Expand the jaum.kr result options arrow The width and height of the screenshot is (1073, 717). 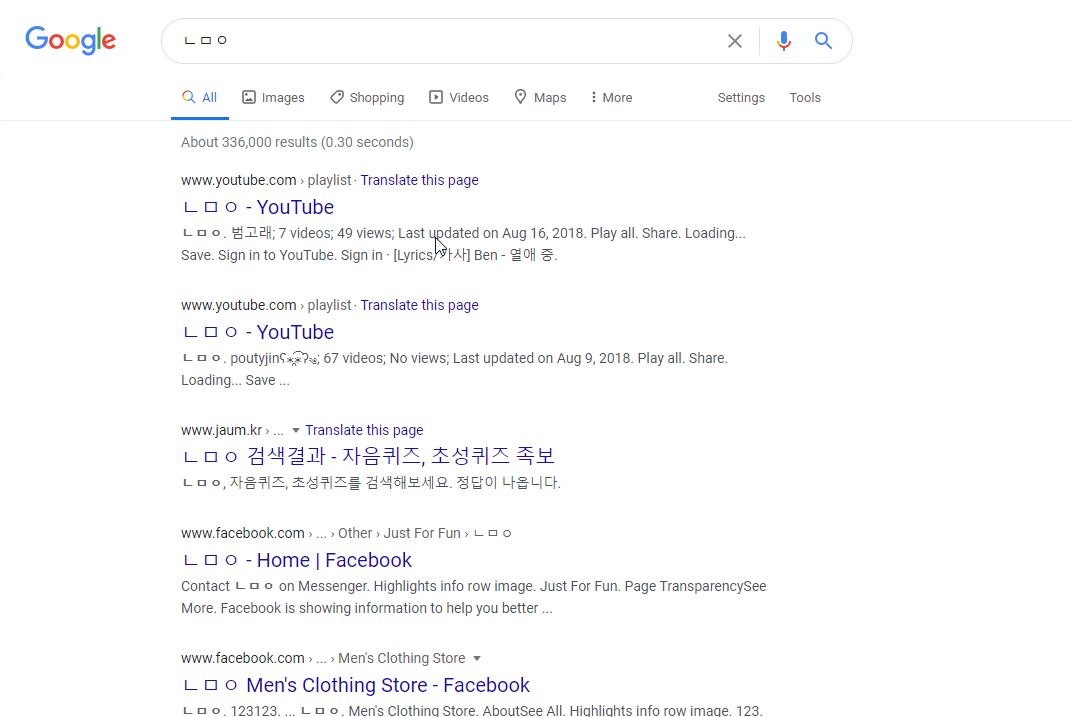pos(296,430)
